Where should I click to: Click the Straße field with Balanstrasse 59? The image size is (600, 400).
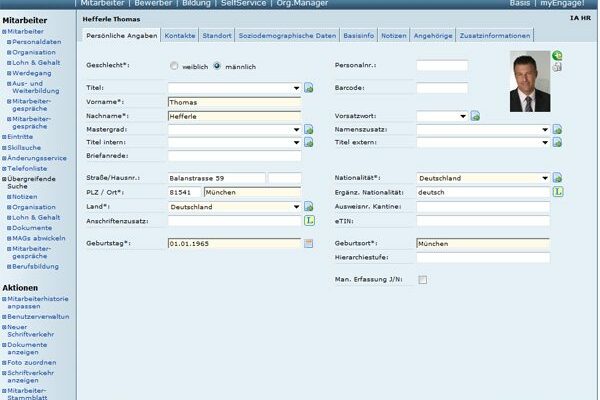[x=217, y=178]
